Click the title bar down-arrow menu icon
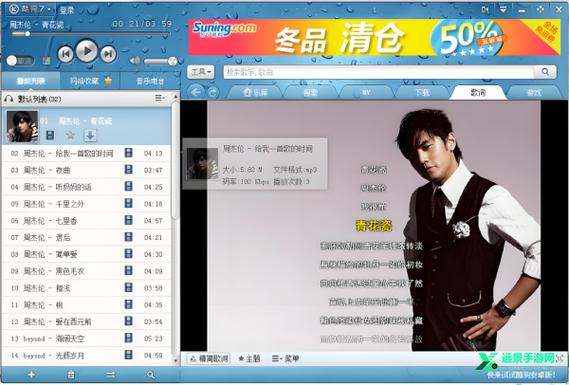 (x=503, y=9)
